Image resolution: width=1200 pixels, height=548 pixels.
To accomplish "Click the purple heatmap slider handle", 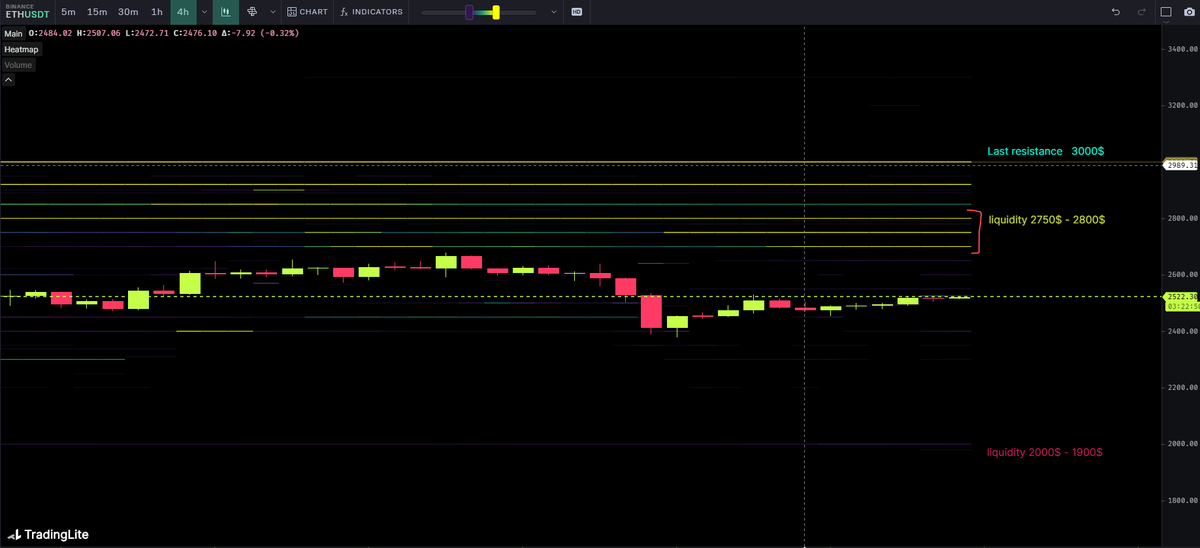I will (x=469, y=12).
